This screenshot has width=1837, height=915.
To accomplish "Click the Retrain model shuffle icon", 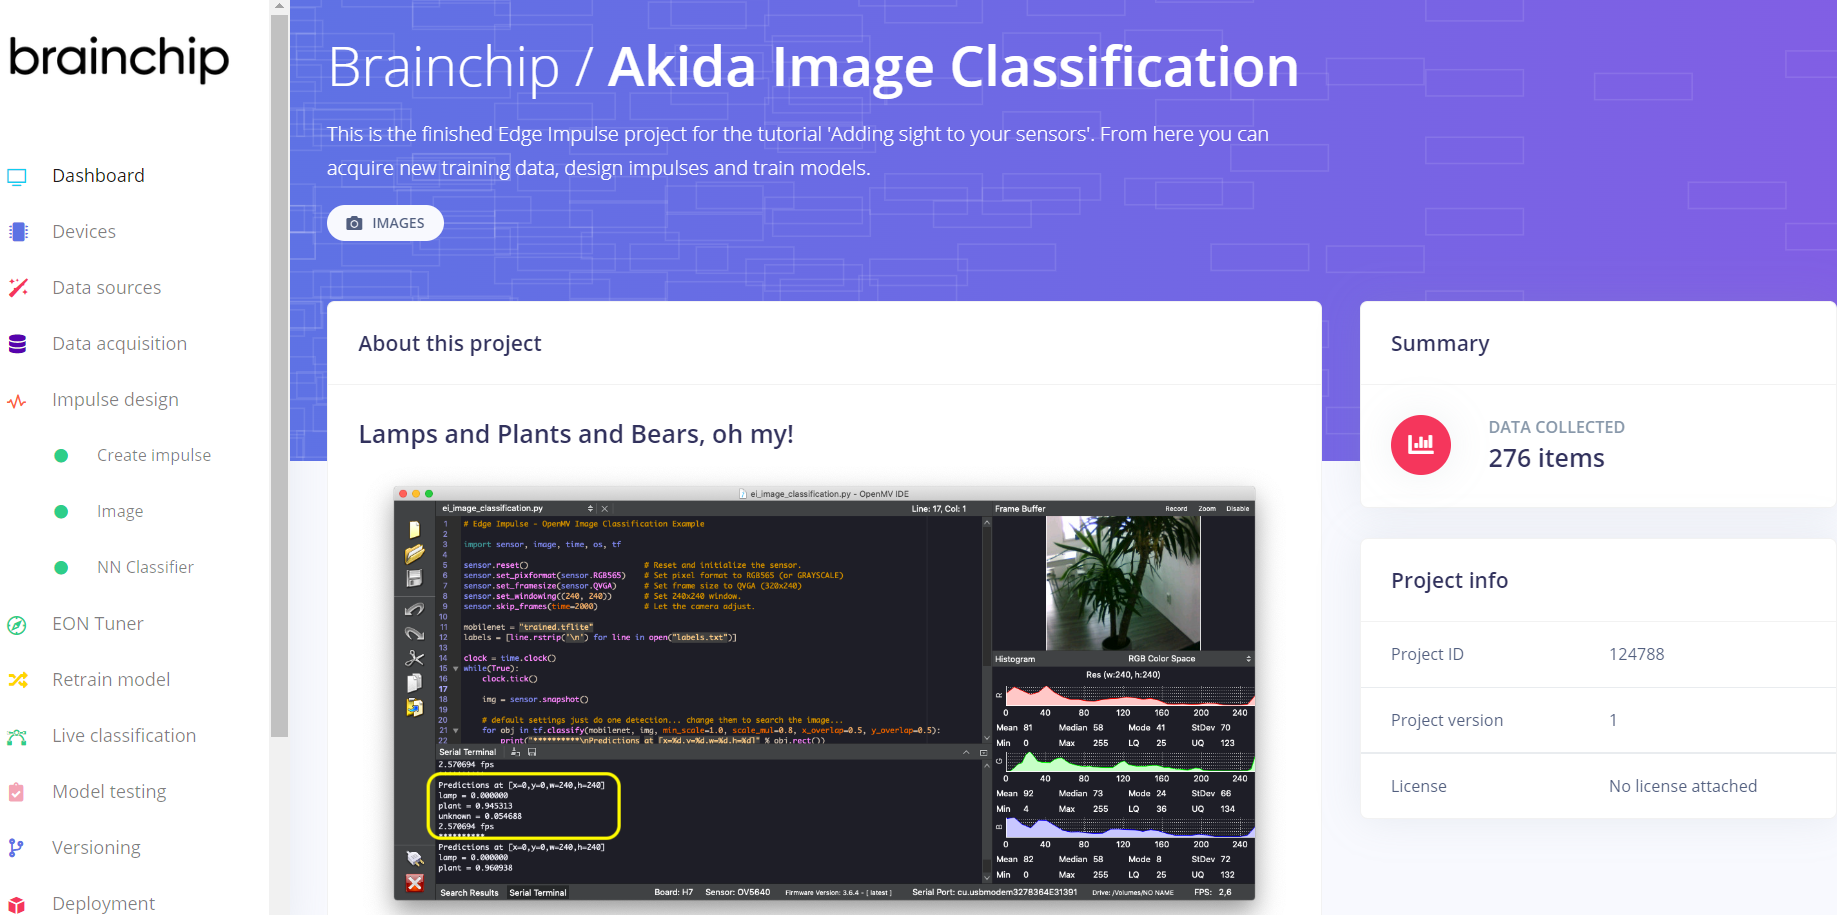I will pos(18,680).
